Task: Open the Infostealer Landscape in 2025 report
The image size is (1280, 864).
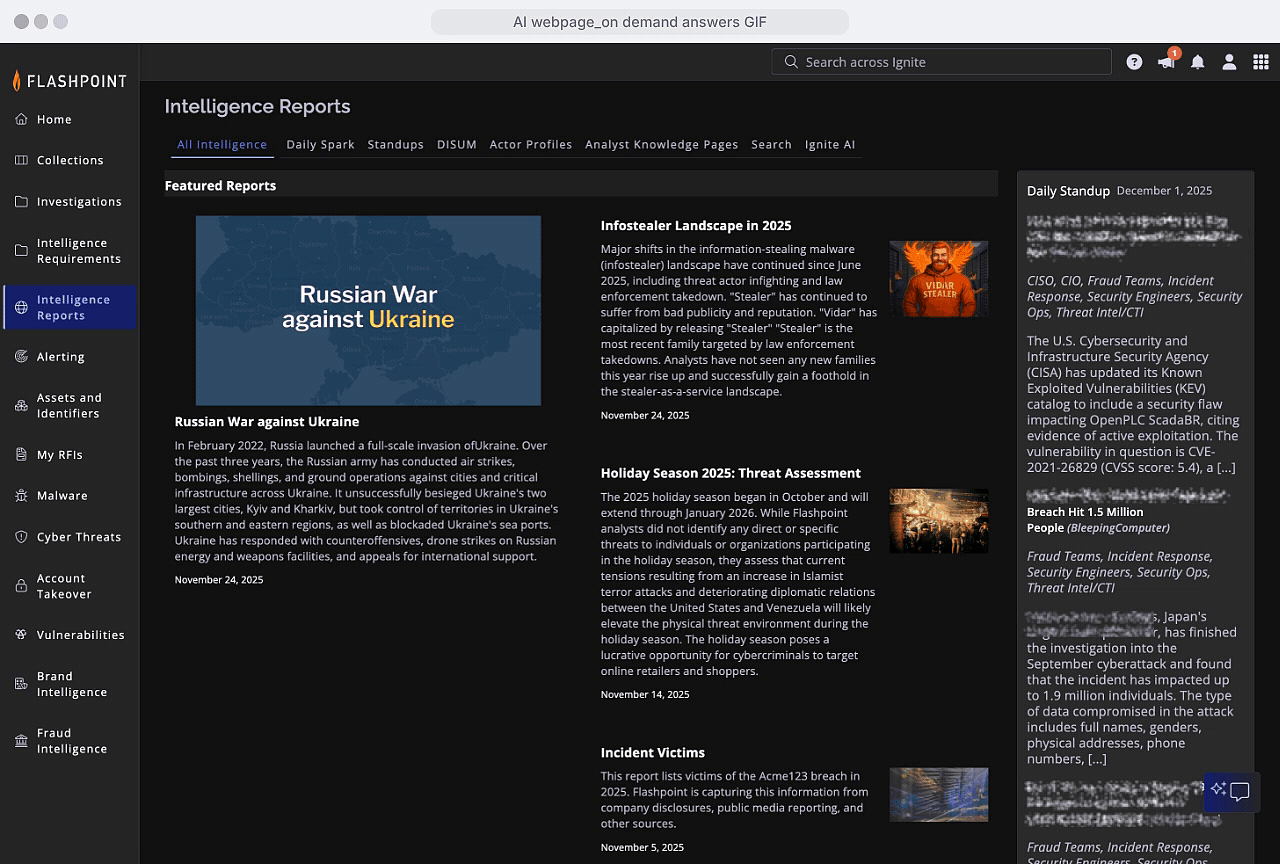Action: click(695, 226)
